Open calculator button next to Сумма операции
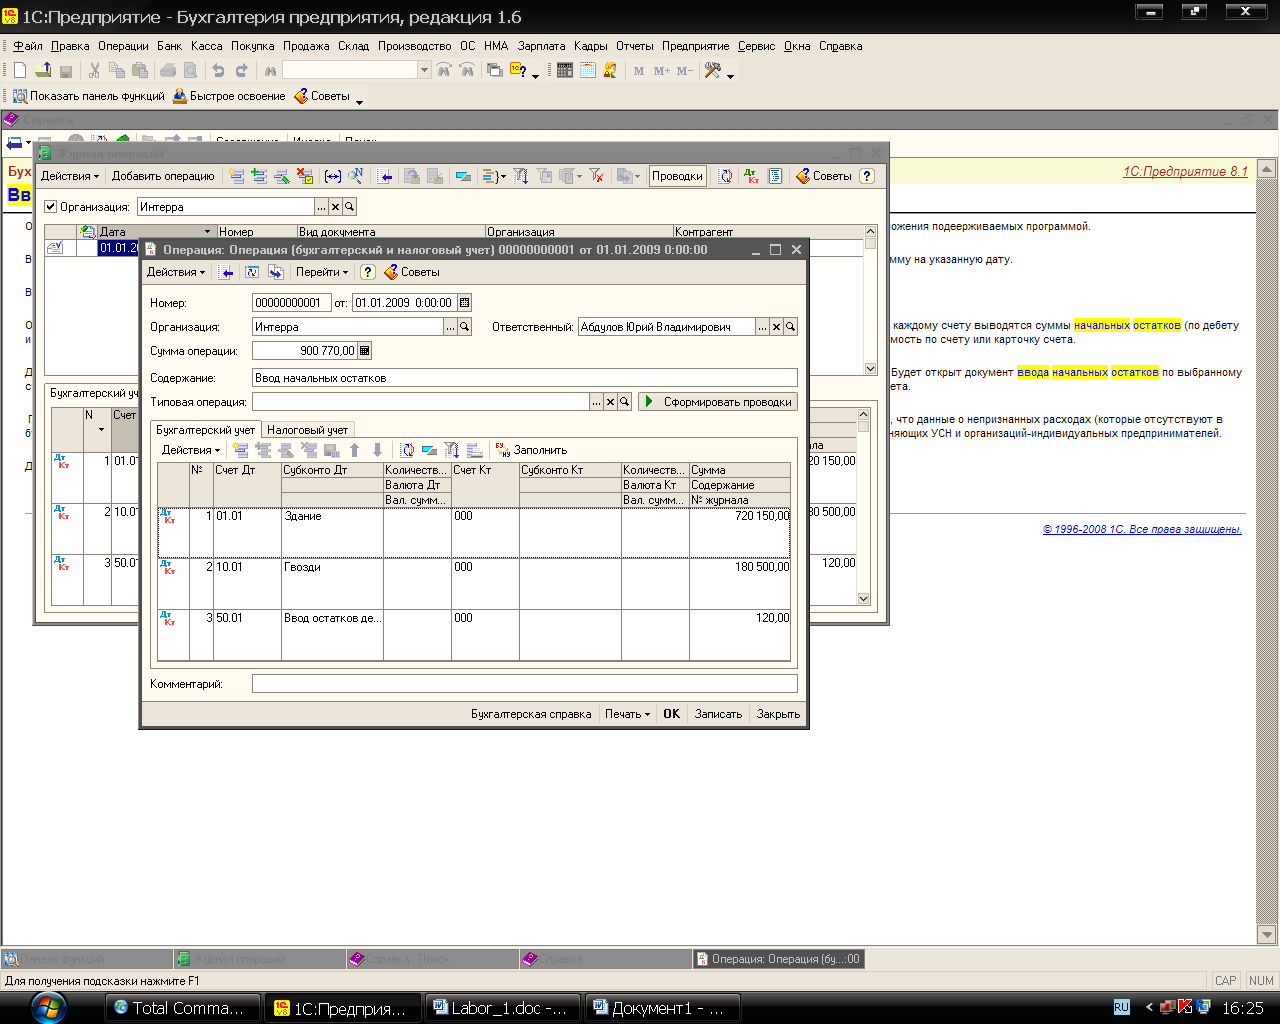Screen dimensions: 1280x1024 tap(365, 351)
